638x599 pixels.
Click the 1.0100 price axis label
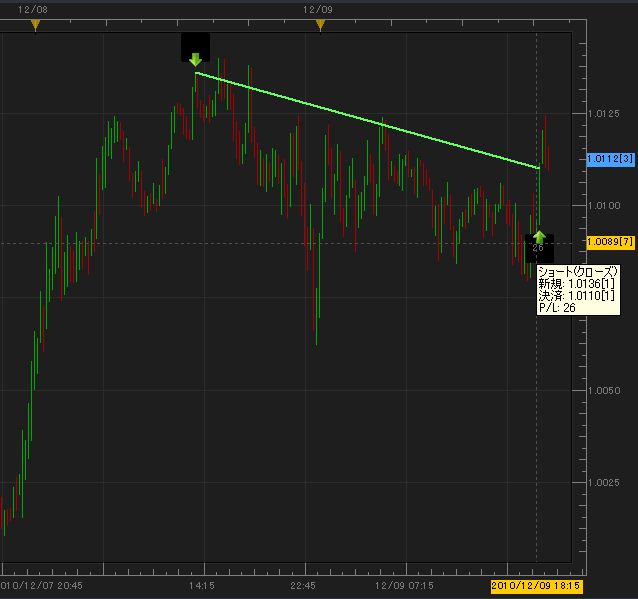603,206
